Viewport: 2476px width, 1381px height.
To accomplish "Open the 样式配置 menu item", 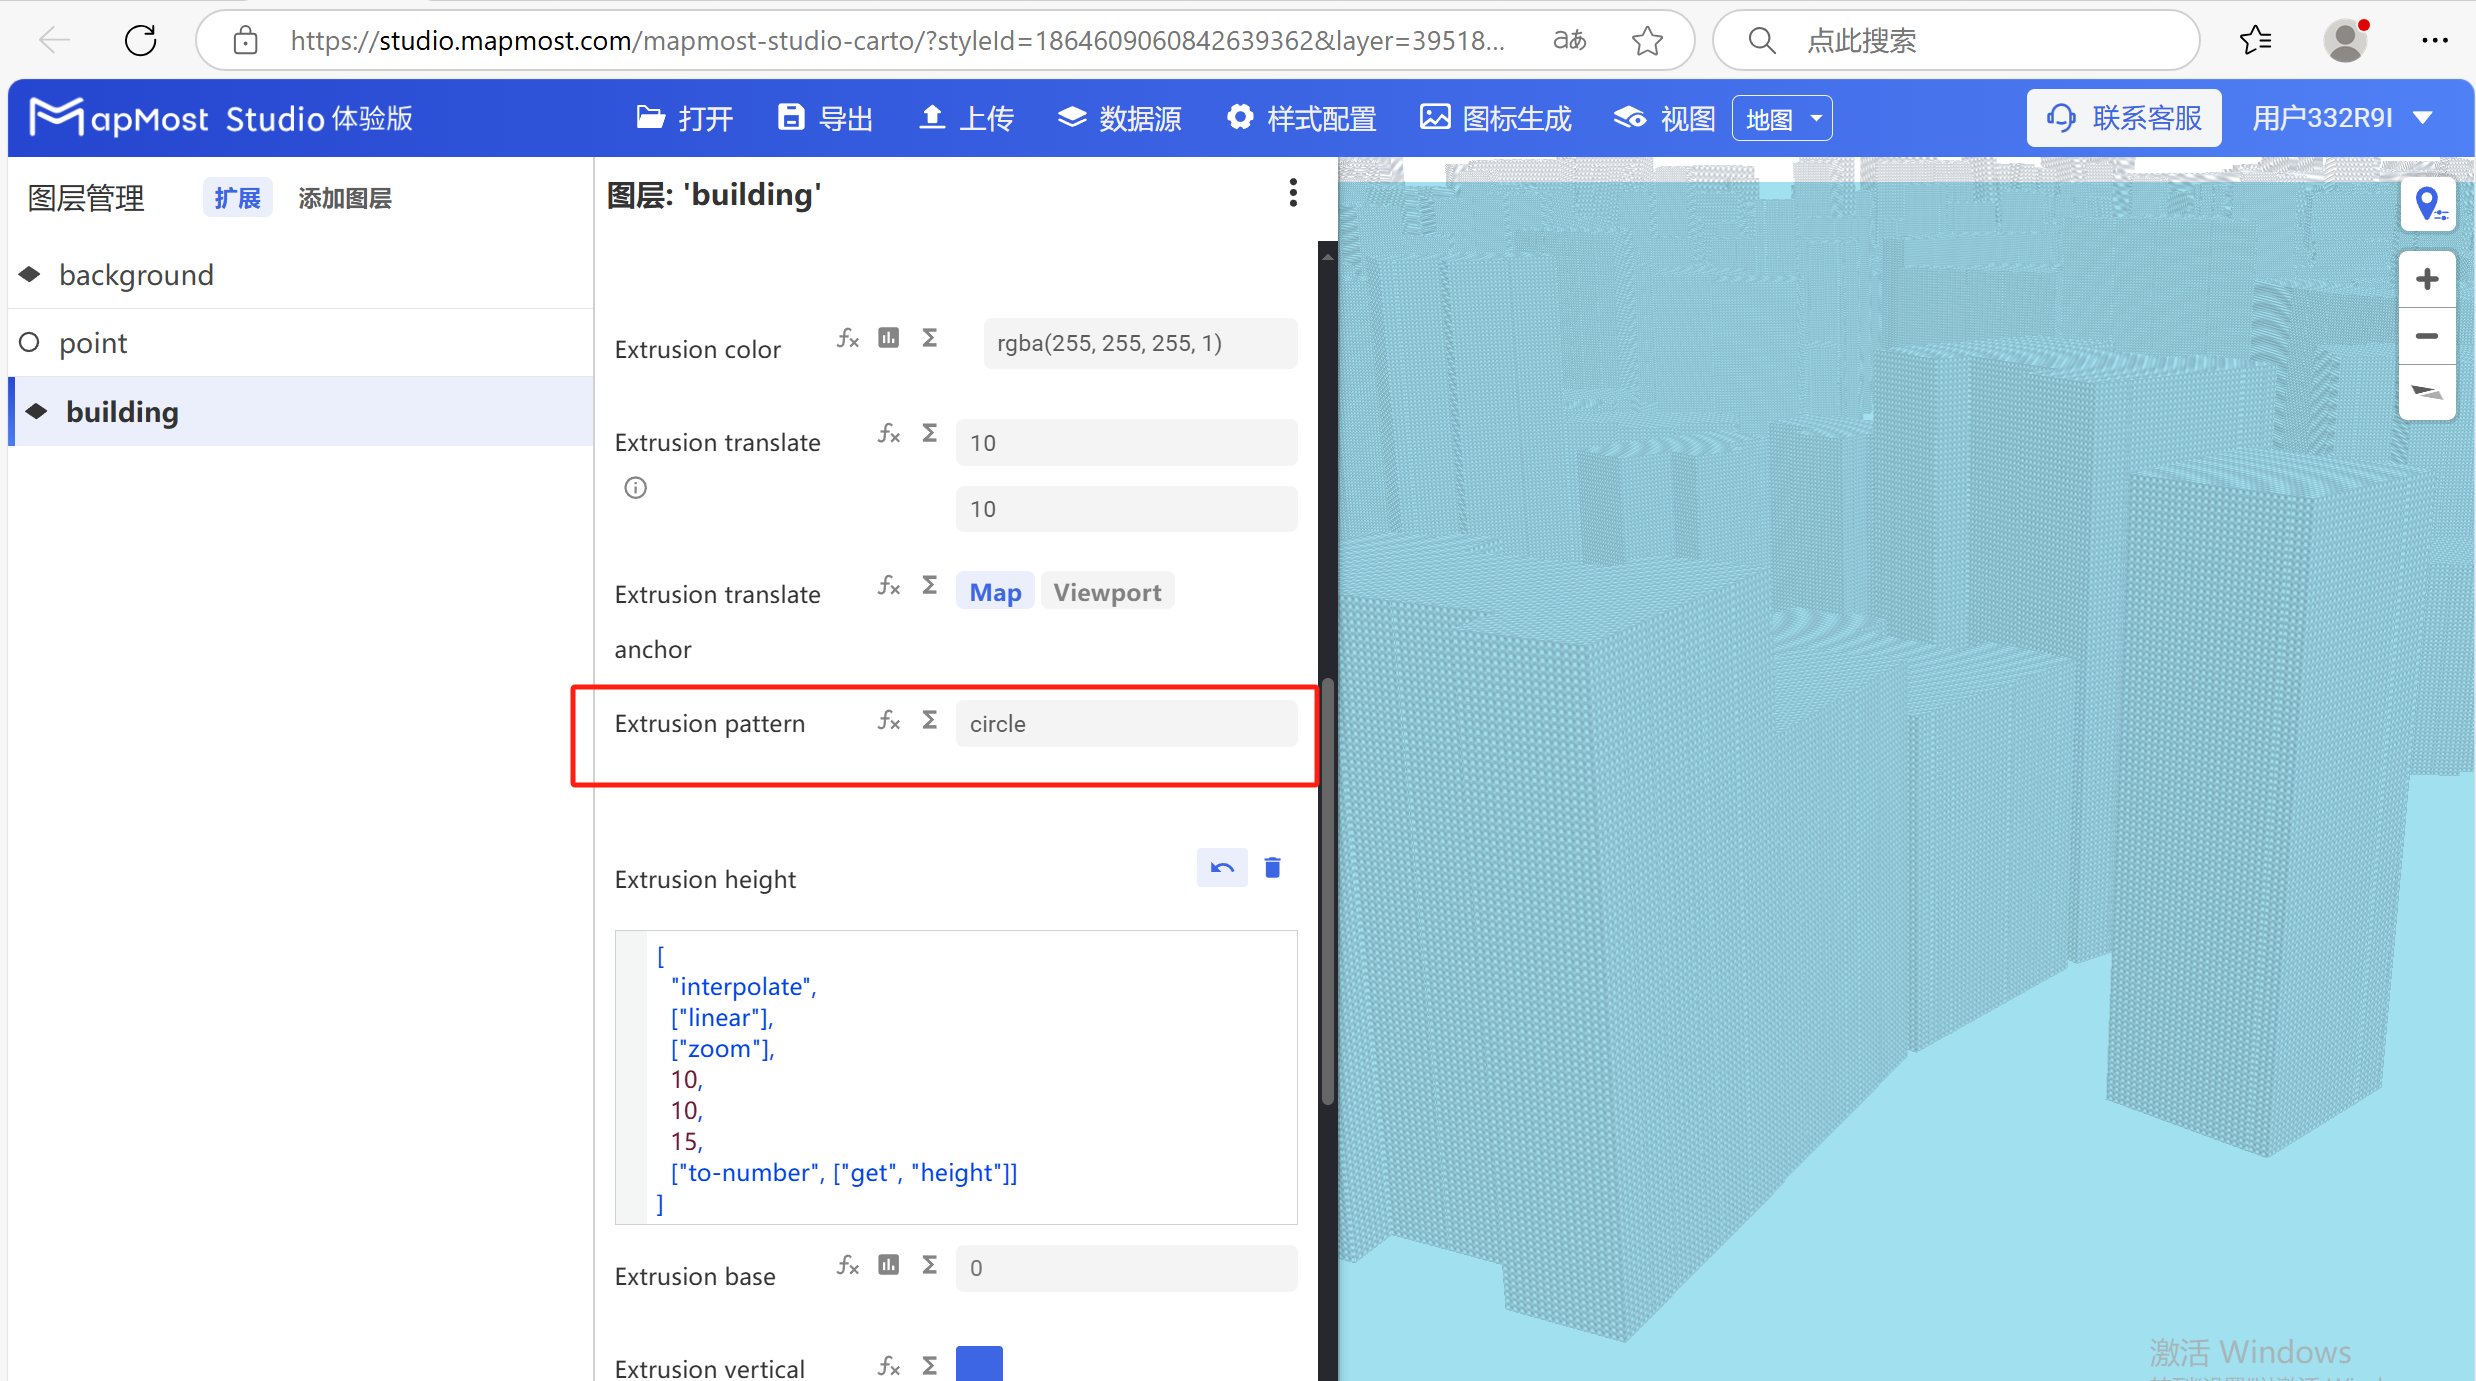I will 1299,117.
